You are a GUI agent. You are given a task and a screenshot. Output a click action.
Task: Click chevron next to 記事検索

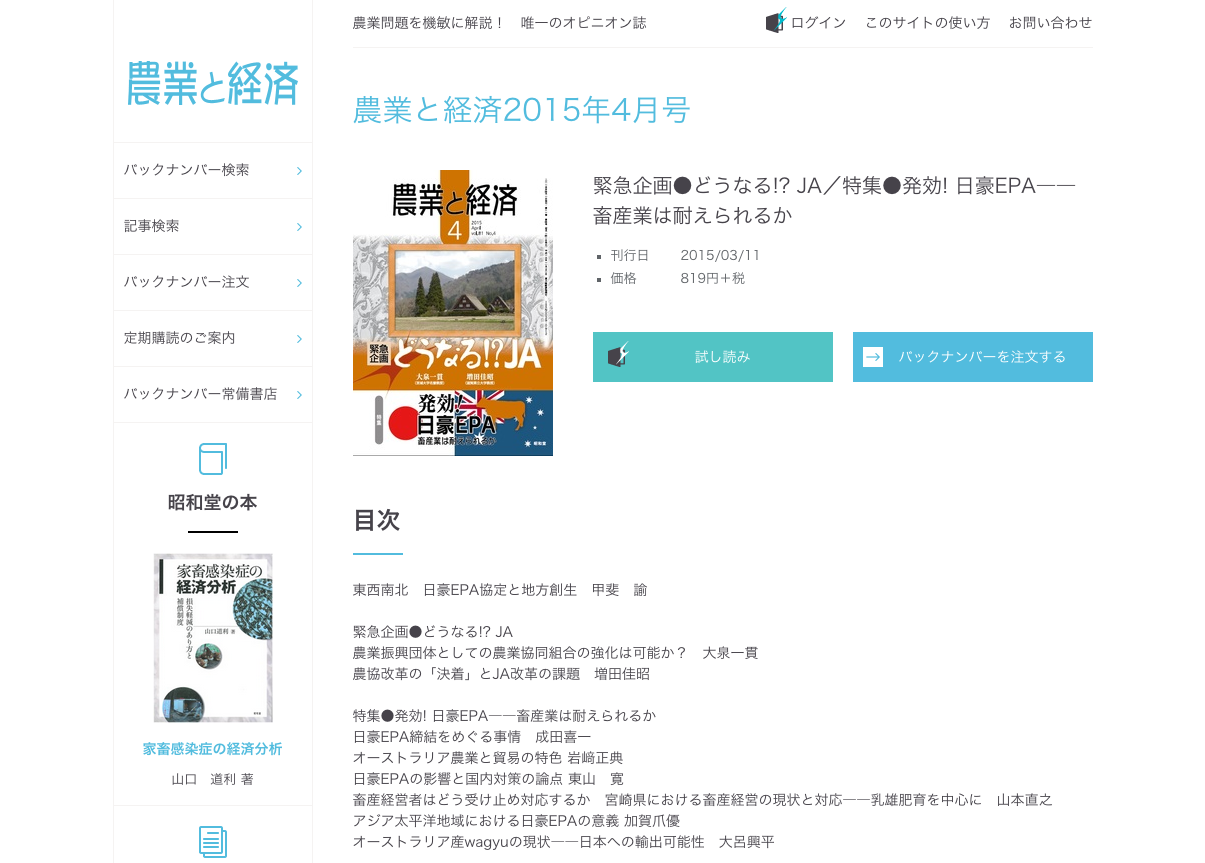pos(299,227)
